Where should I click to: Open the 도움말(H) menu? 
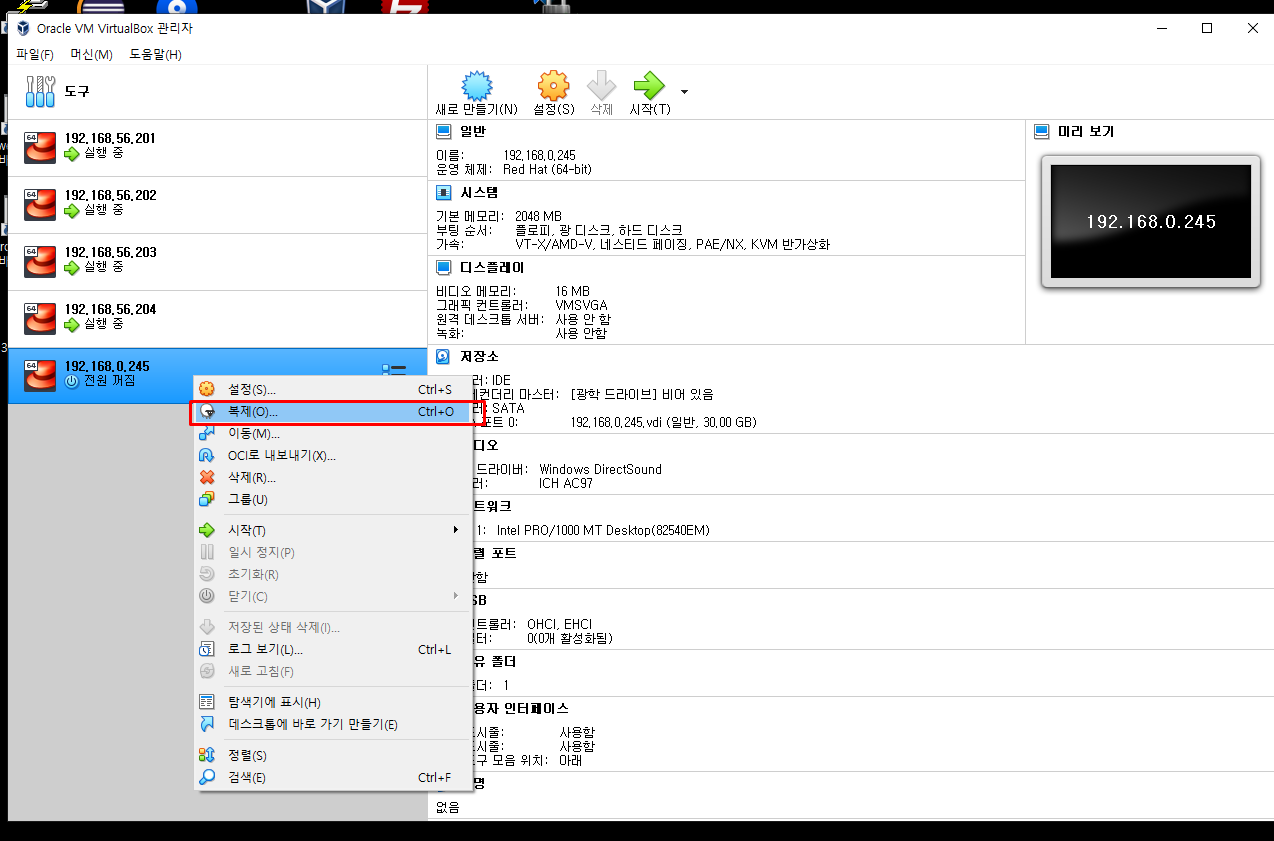pos(155,54)
